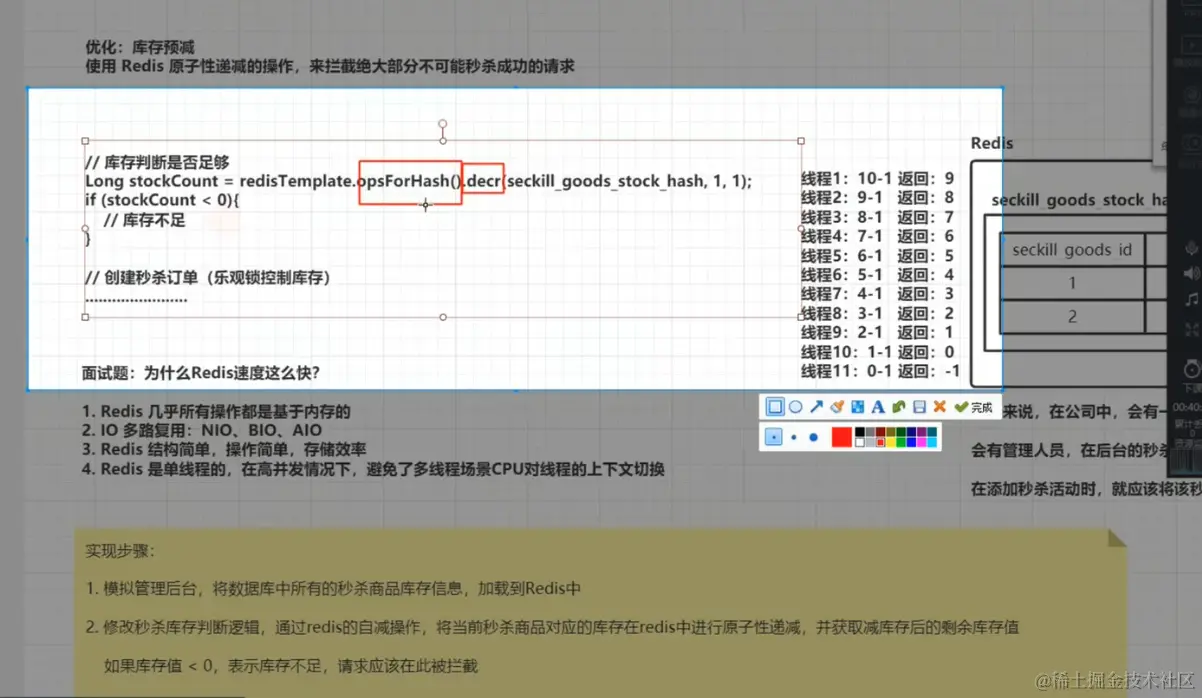
Task: Pick the magenta color swatch
Action: tap(922, 442)
